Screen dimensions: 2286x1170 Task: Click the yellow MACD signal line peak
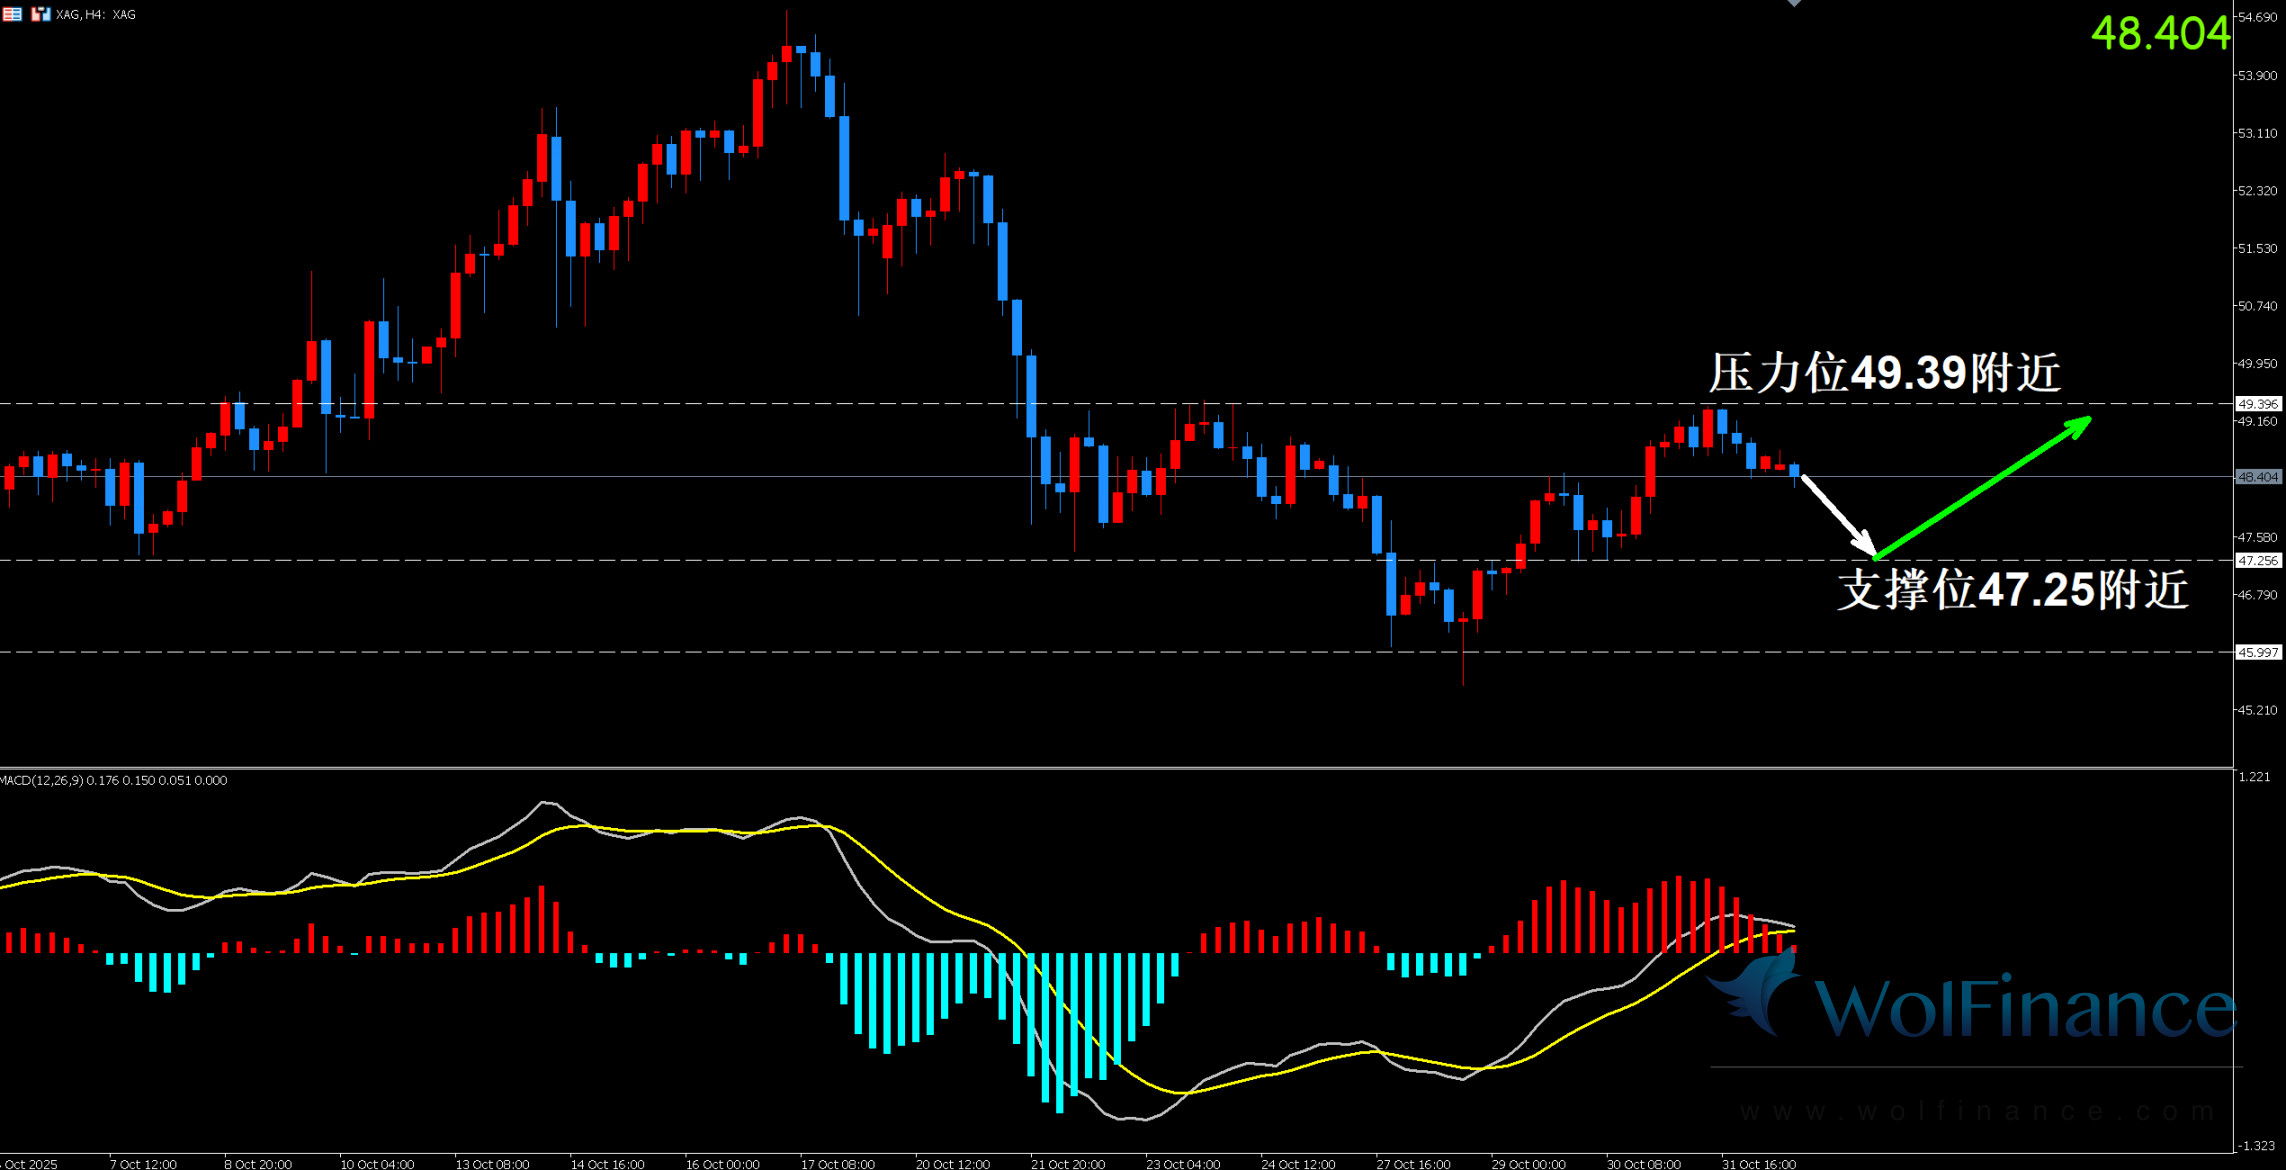pos(815,826)
